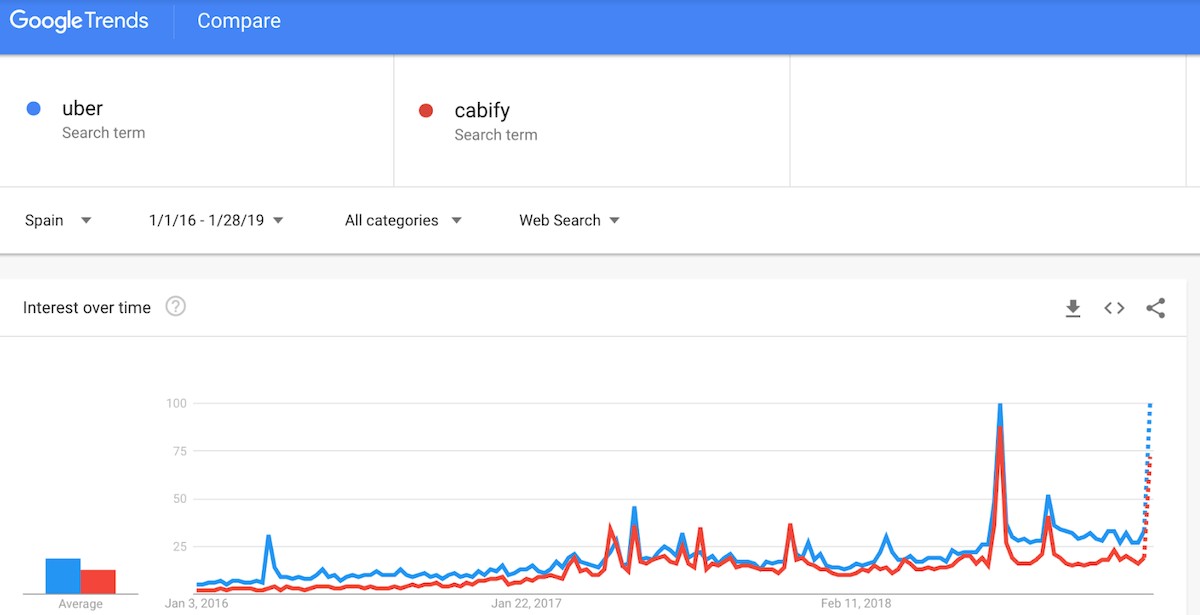The height and width of the screenshot is (615, 1200).
Task: Open the Interest over time help icon
Action: (x=175, y=307)
